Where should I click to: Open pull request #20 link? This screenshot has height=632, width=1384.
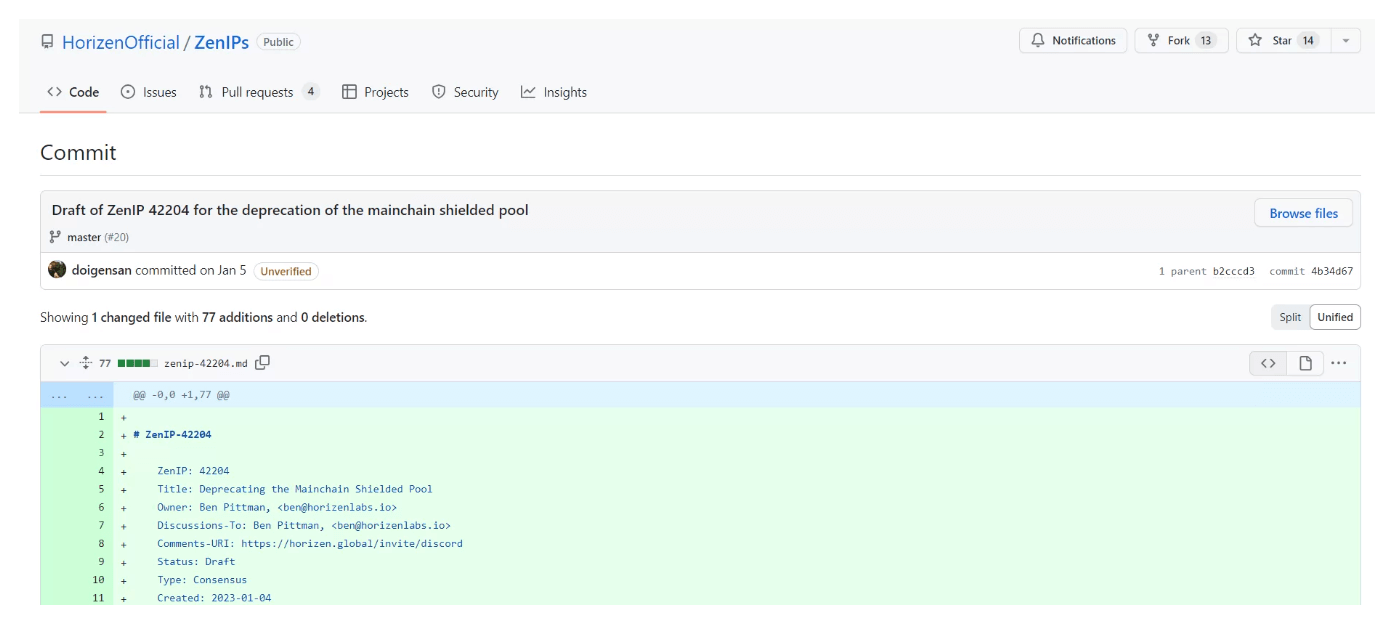[117, 237]
